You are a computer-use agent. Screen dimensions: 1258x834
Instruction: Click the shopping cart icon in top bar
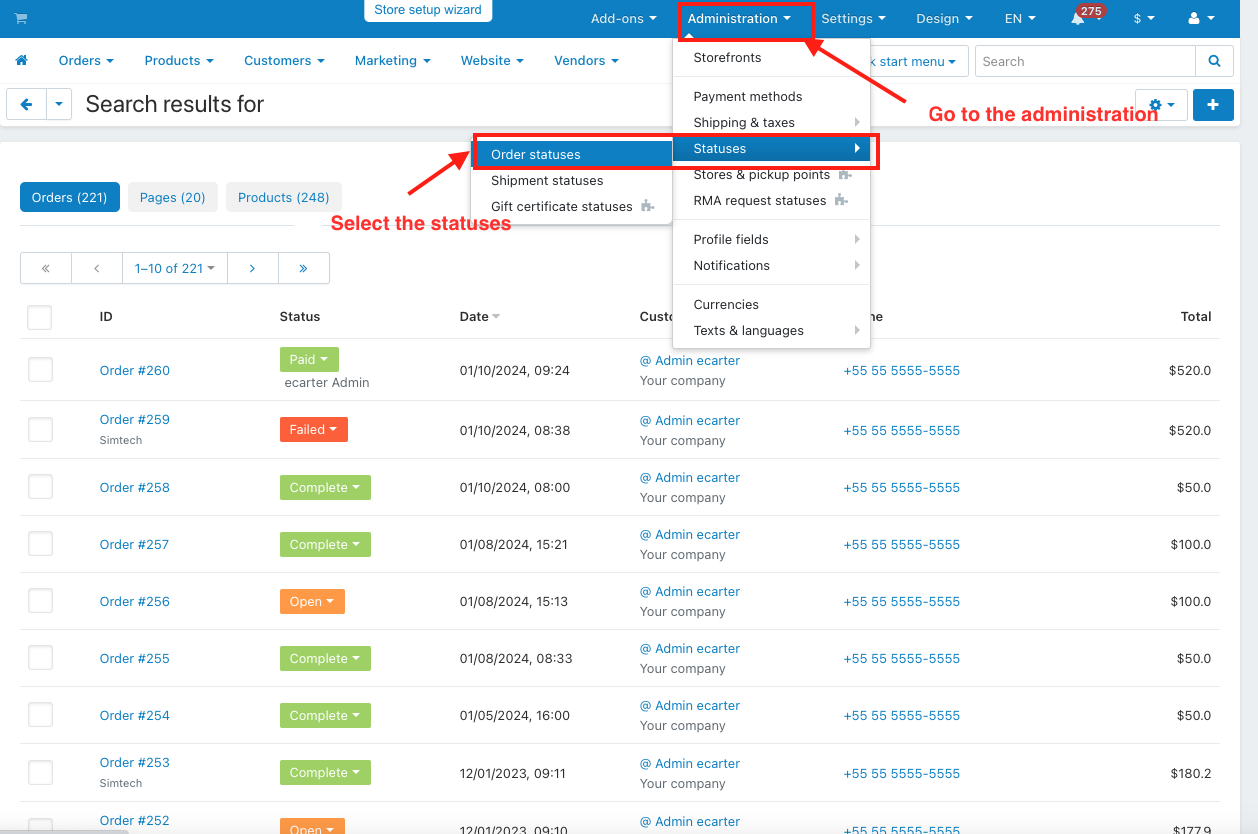(21, 19)
